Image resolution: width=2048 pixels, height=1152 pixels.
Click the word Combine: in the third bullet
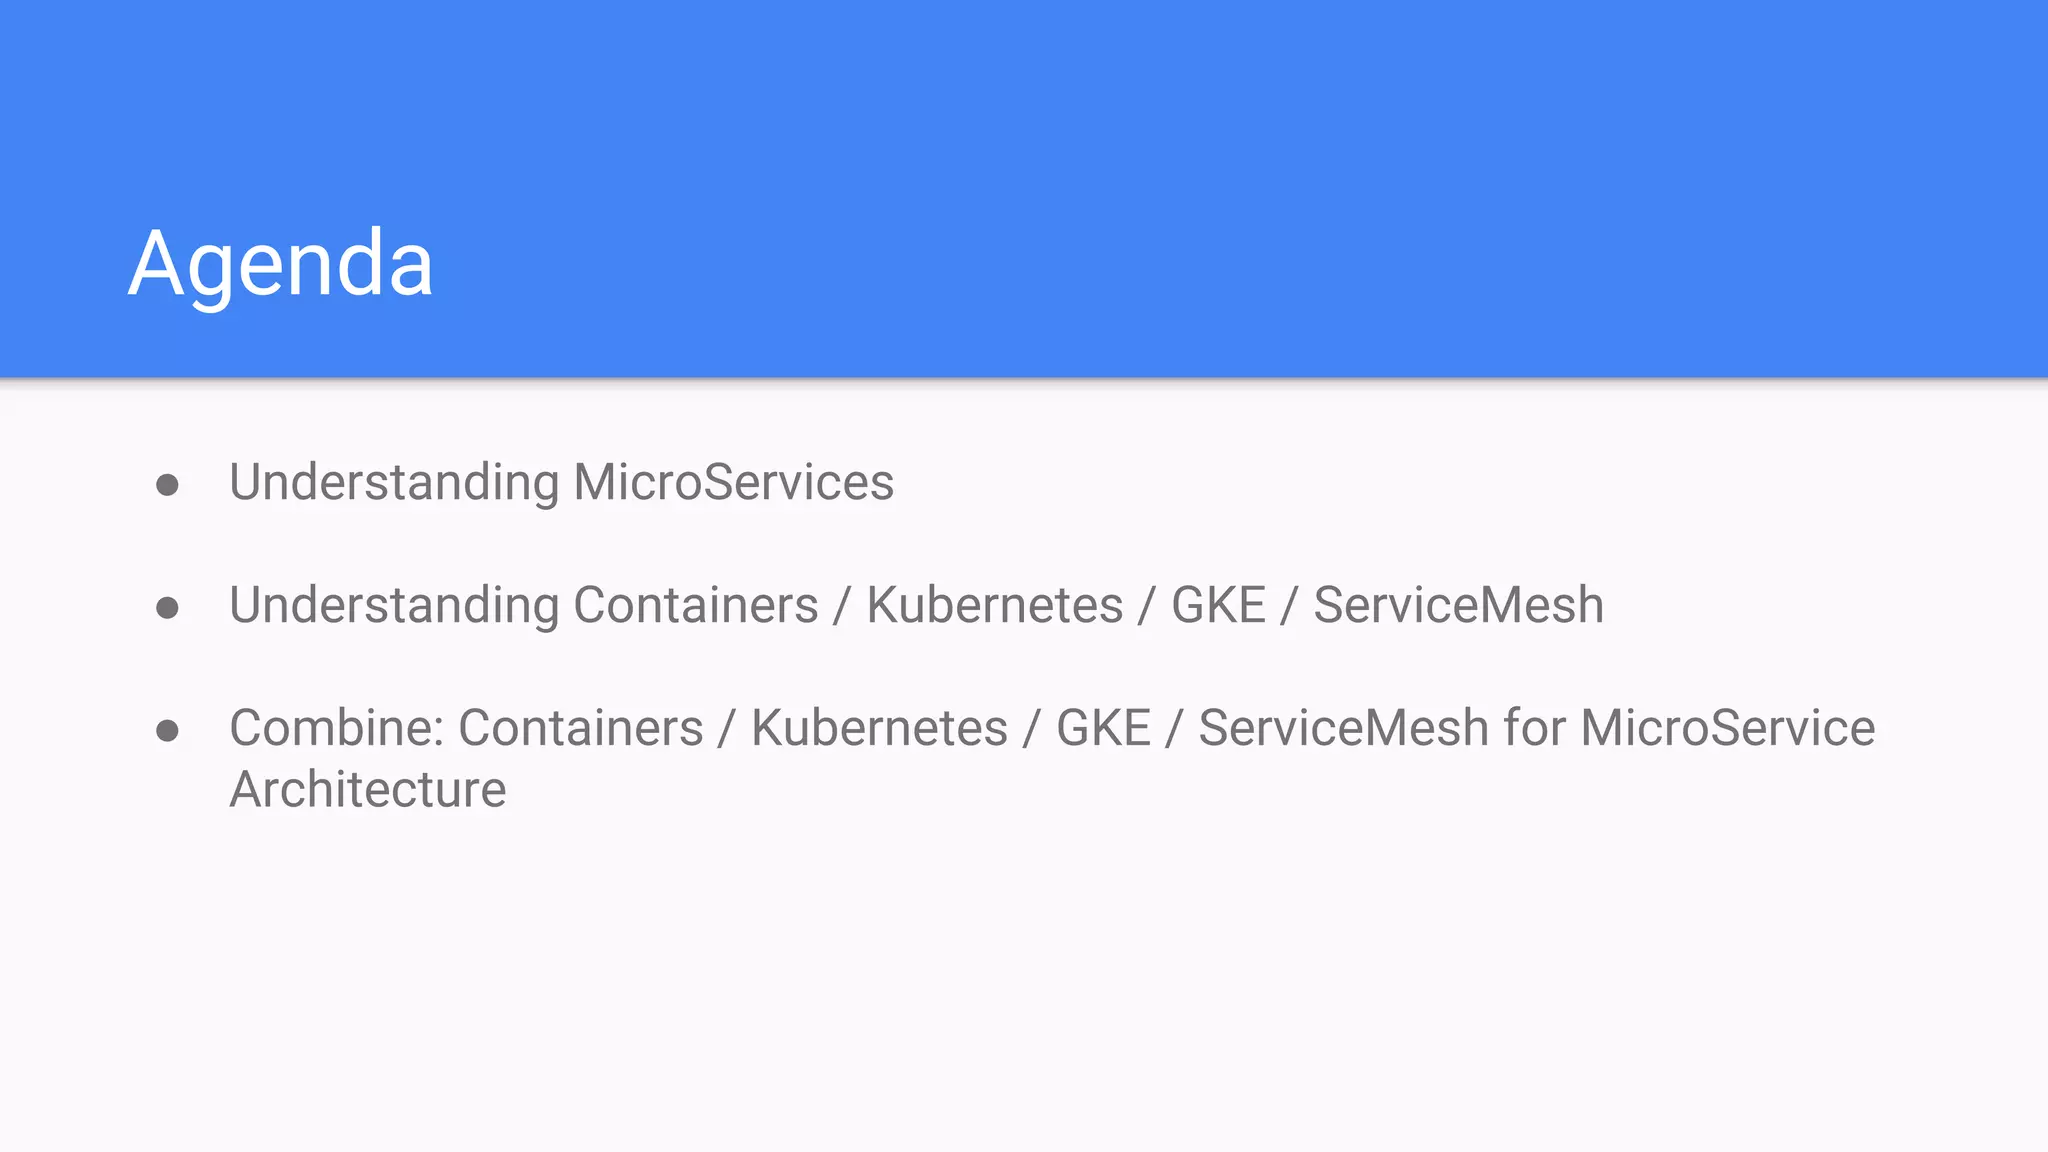point(336,728)
